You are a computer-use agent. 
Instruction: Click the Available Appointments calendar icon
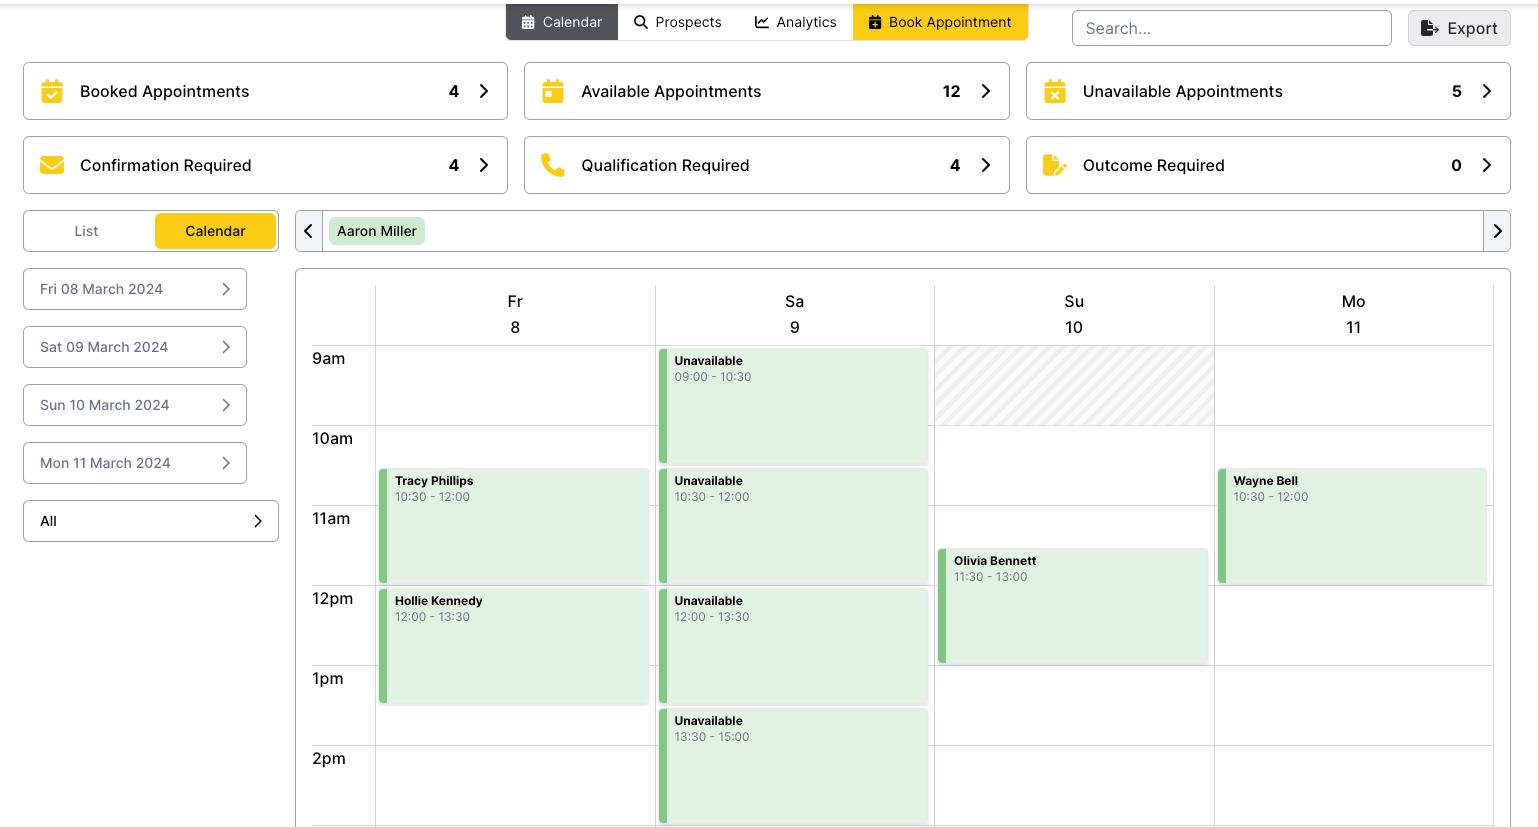click(x=553, y=92)
